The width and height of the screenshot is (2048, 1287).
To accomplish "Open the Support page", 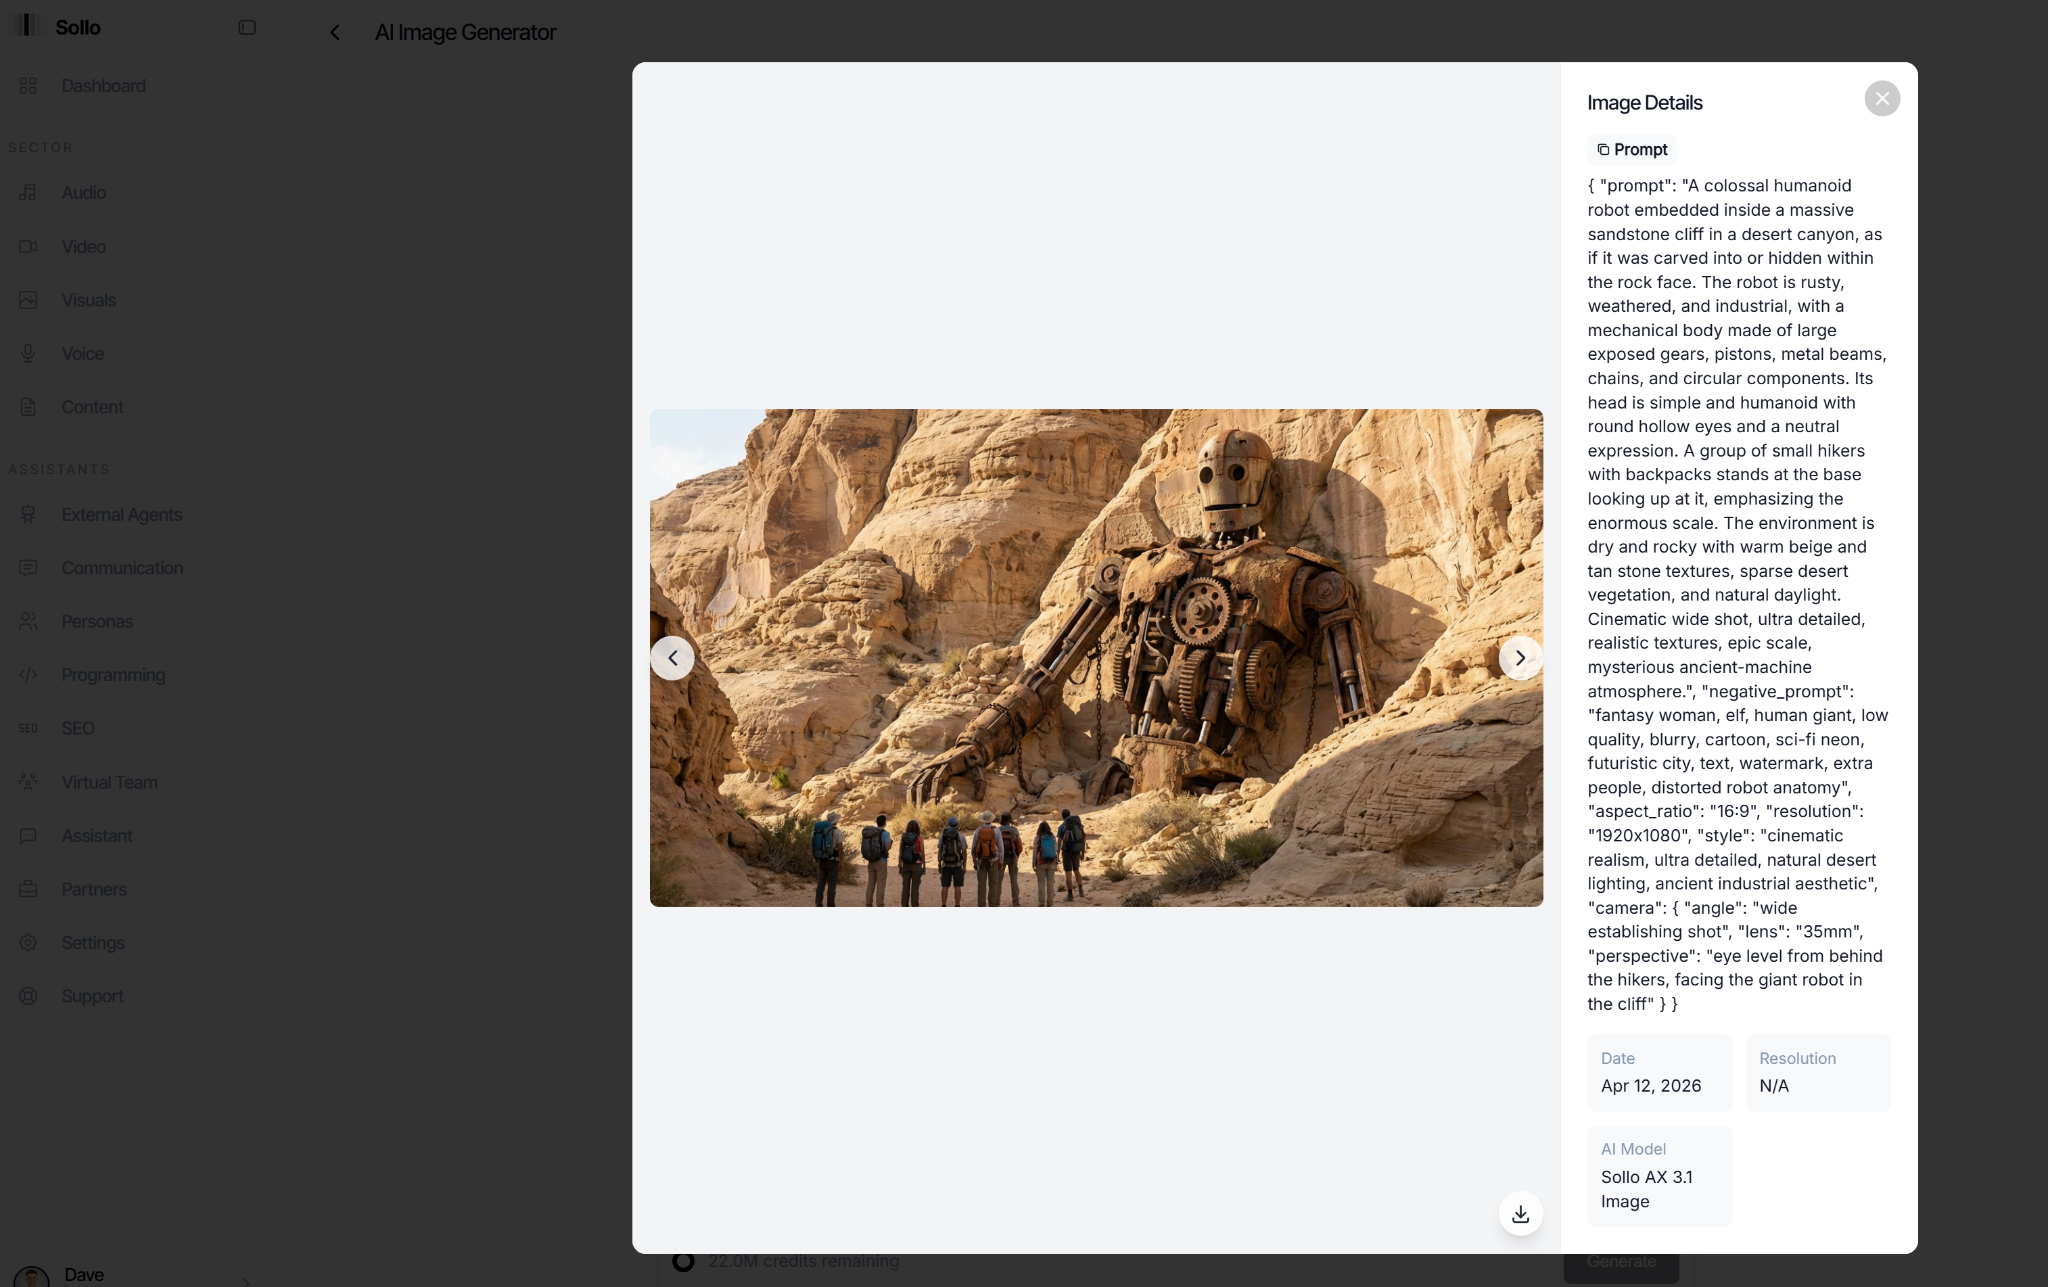I will point(92,997).
